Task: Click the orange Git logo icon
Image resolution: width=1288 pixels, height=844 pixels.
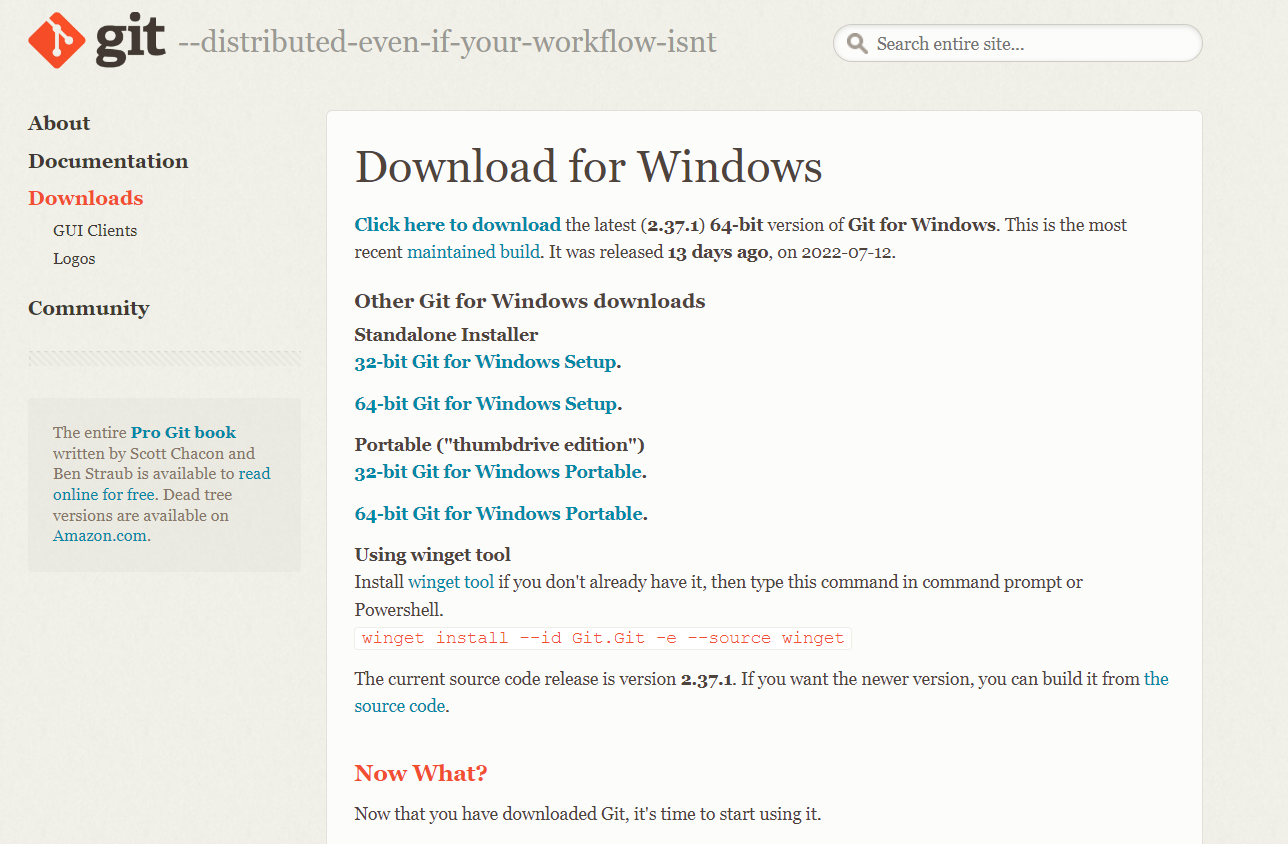Action: [56, 40]
